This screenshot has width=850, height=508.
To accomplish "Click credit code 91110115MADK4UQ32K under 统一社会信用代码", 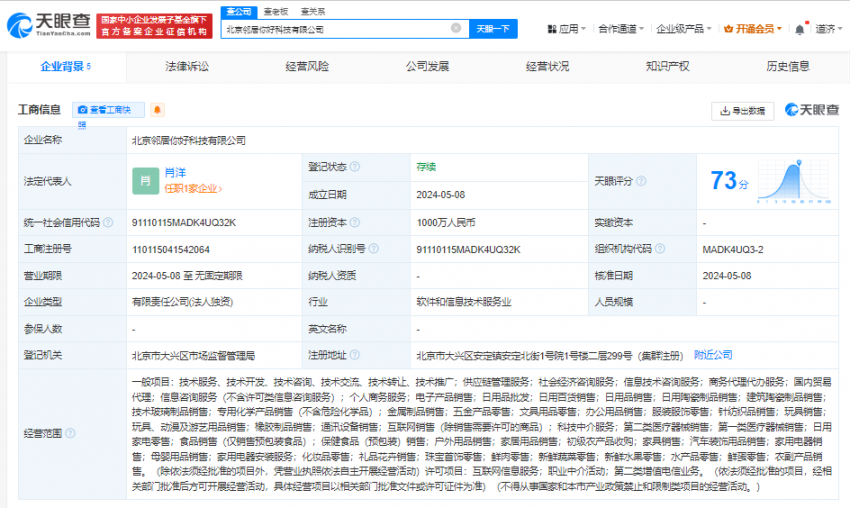I will [x=184, y=223].
